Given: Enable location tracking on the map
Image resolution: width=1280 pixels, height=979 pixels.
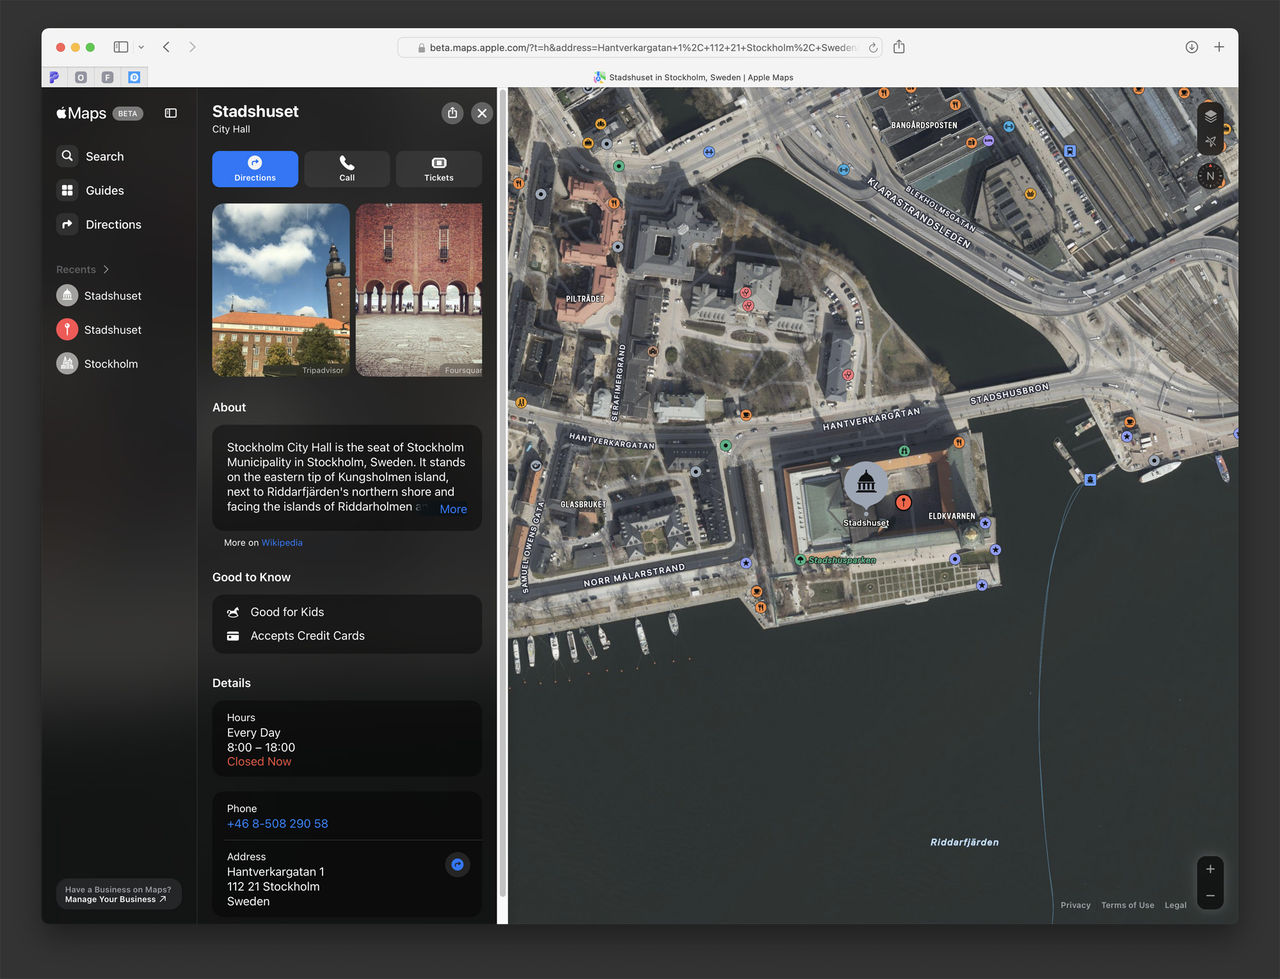Looking at the screenshot, I should coord(1210,142).
